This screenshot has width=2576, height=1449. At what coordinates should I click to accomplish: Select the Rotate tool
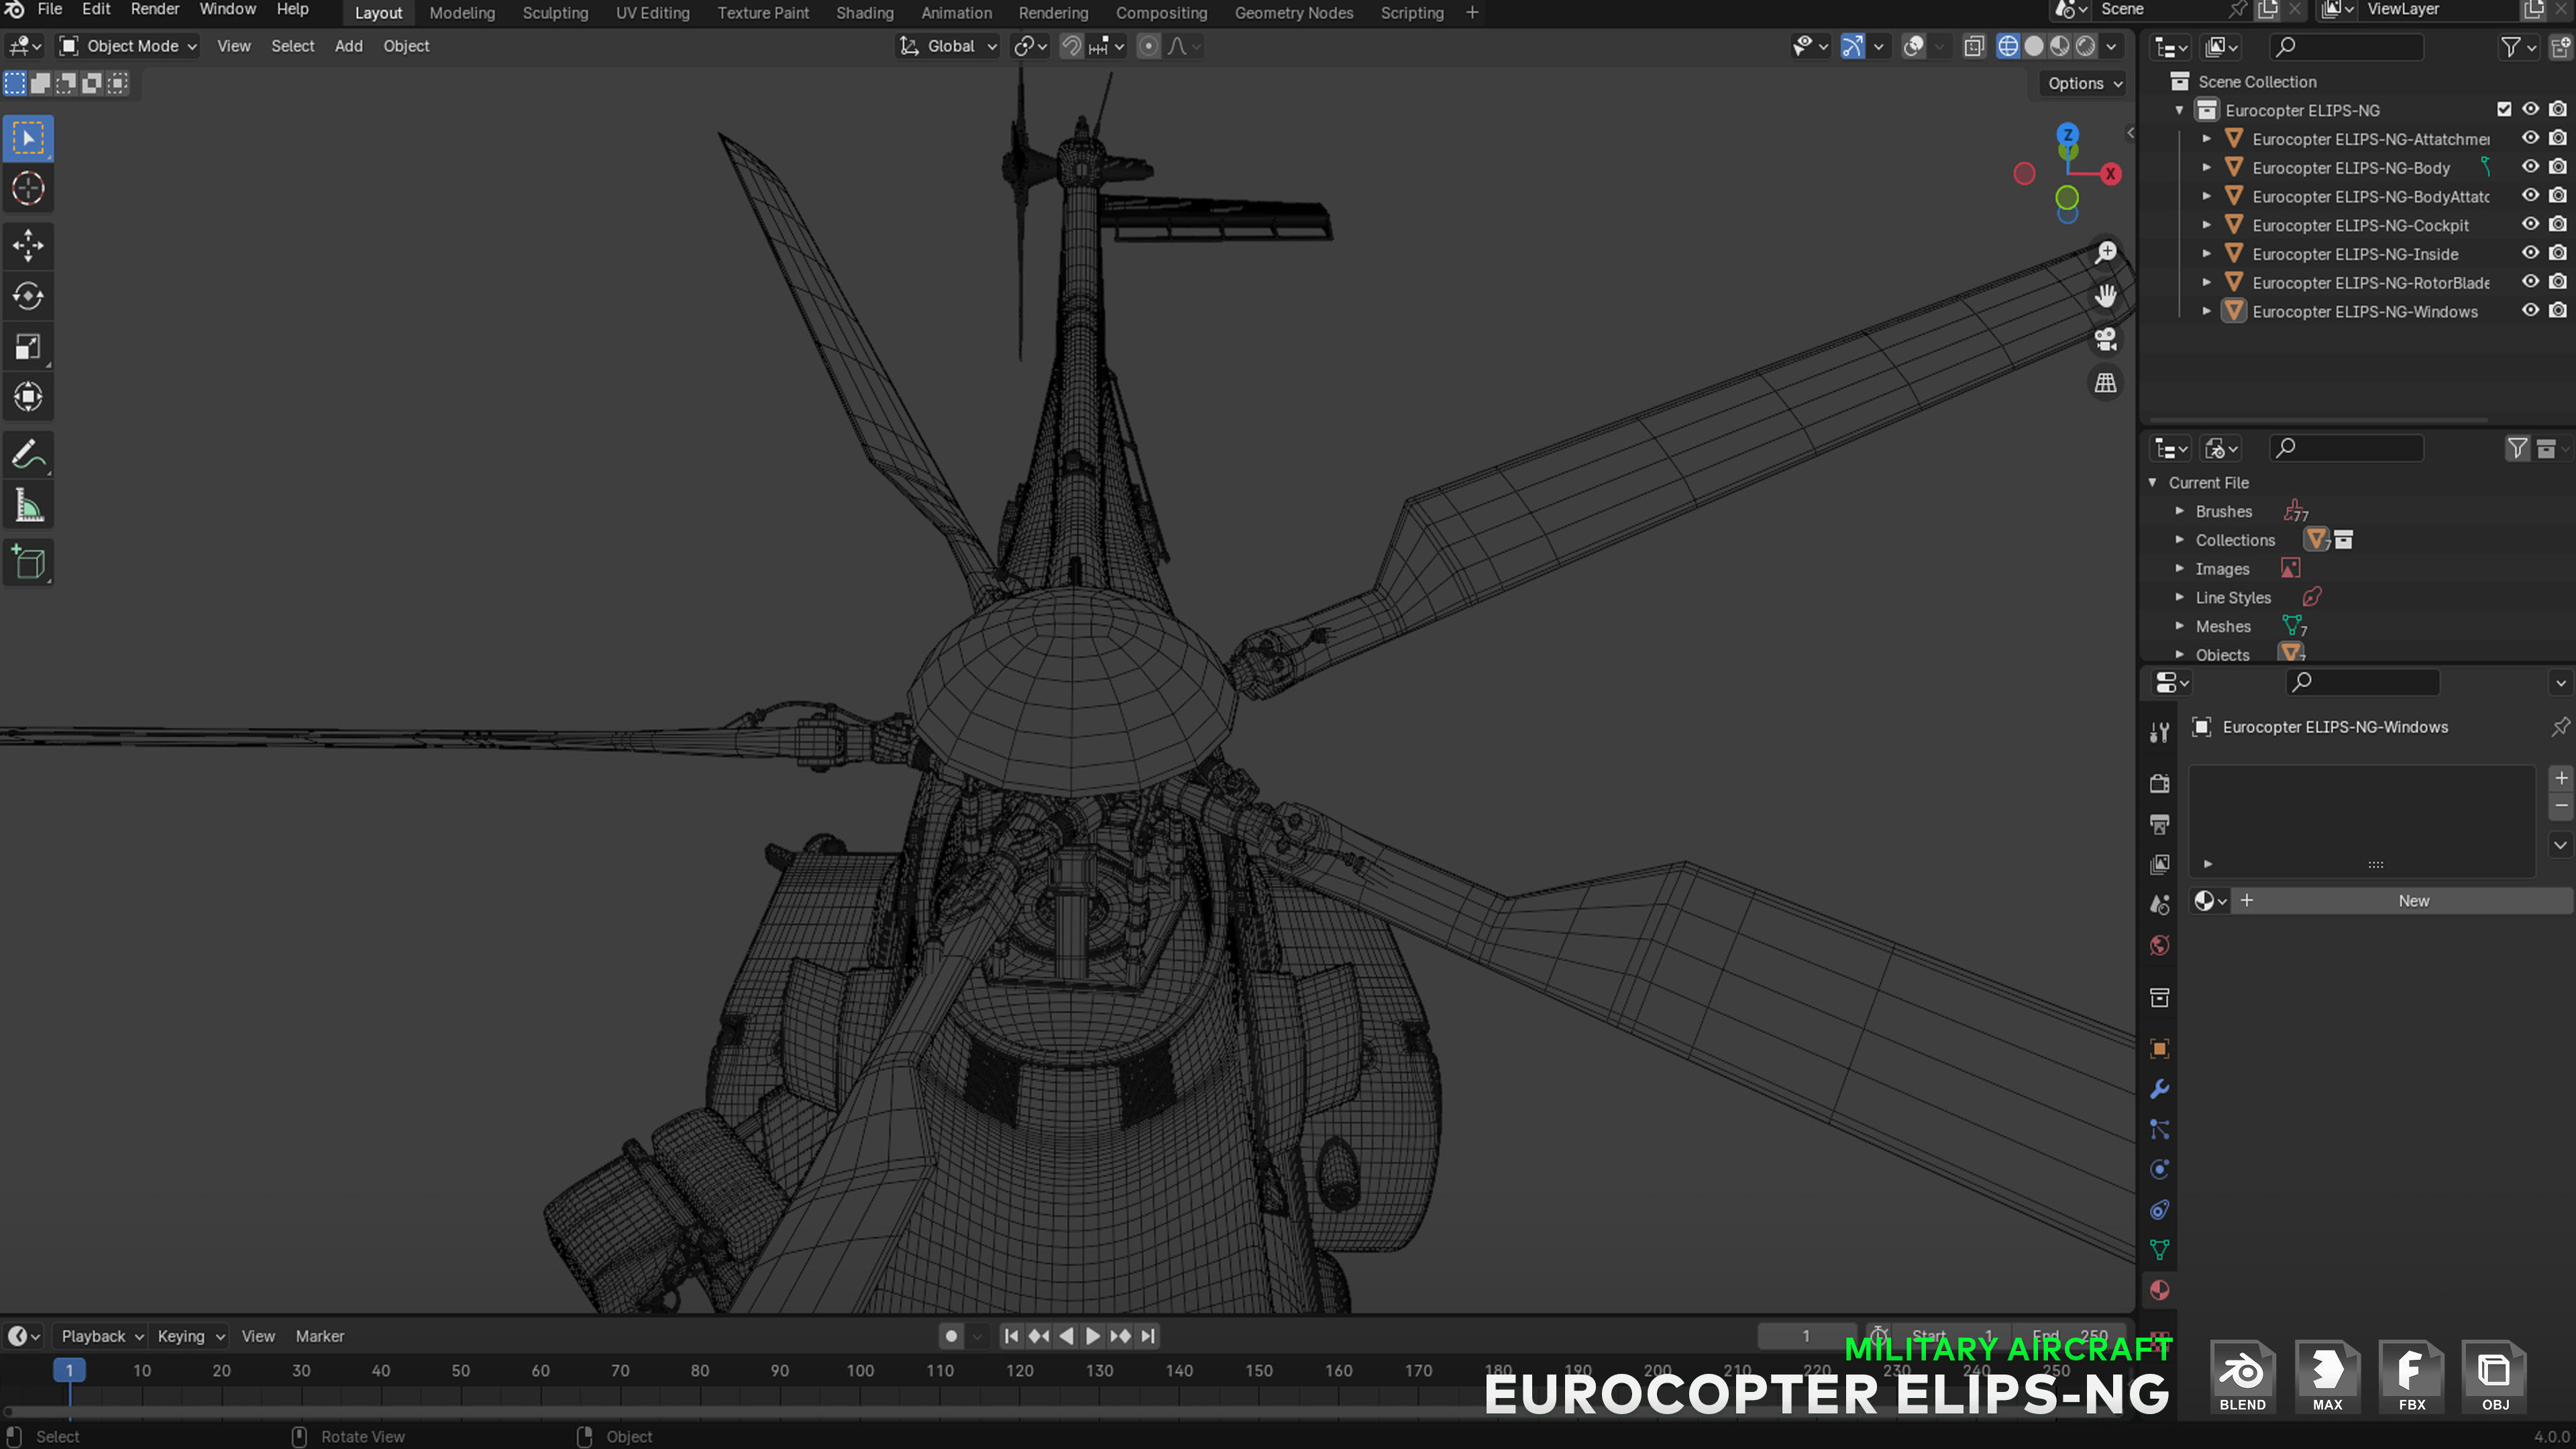[x=28, y=296]
